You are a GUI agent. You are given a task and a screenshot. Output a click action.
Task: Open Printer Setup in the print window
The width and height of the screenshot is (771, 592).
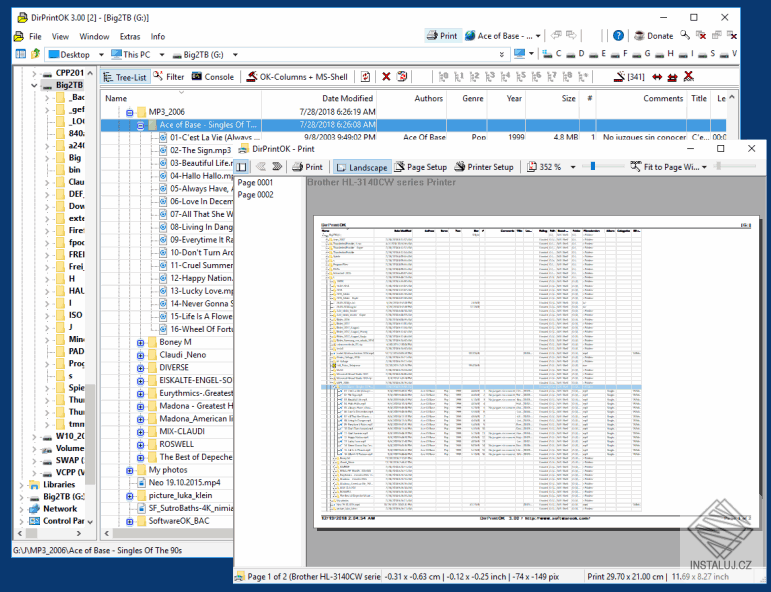(x=483, y=167)
